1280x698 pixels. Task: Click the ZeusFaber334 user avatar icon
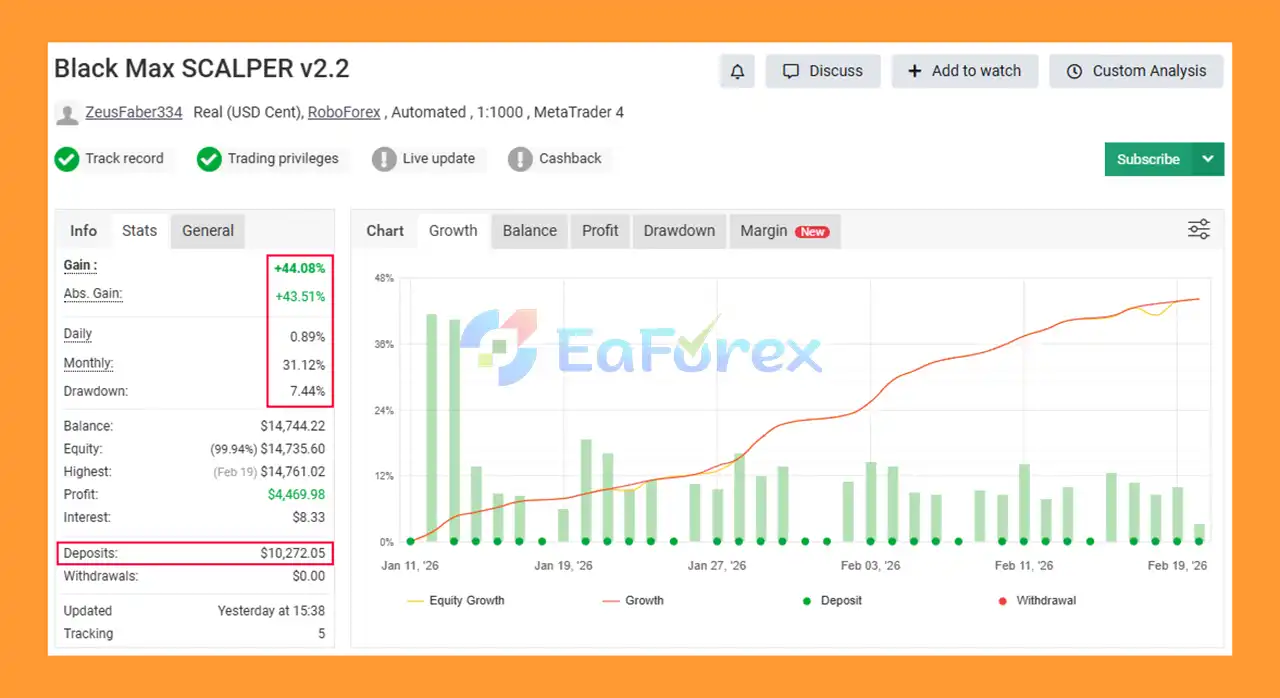[x=67, y=113]
